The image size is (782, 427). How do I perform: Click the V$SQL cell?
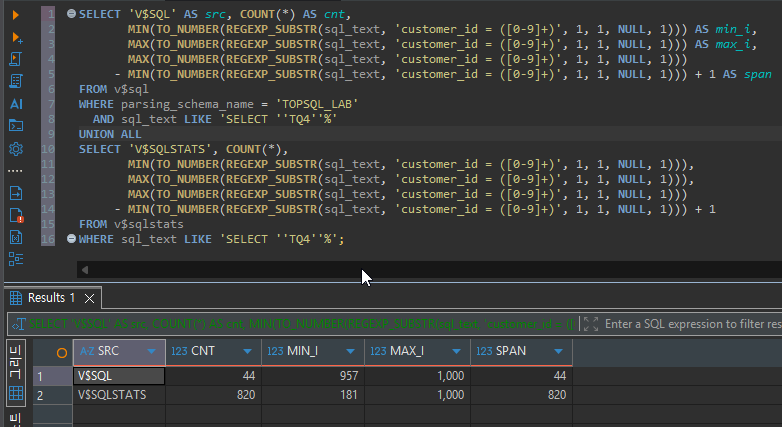point(119,376)
